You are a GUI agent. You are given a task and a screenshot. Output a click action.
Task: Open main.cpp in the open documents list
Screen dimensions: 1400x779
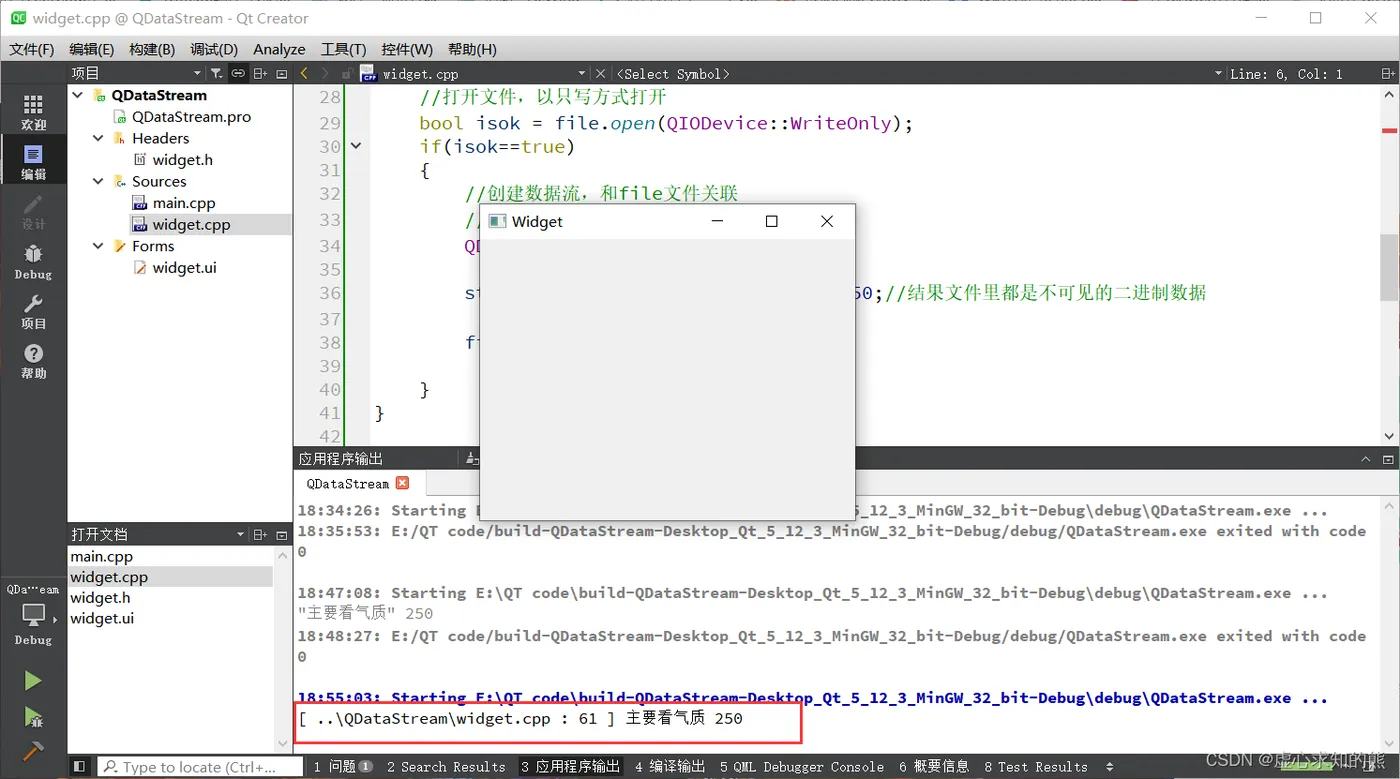pyautogui.click(x=170, y=556)
